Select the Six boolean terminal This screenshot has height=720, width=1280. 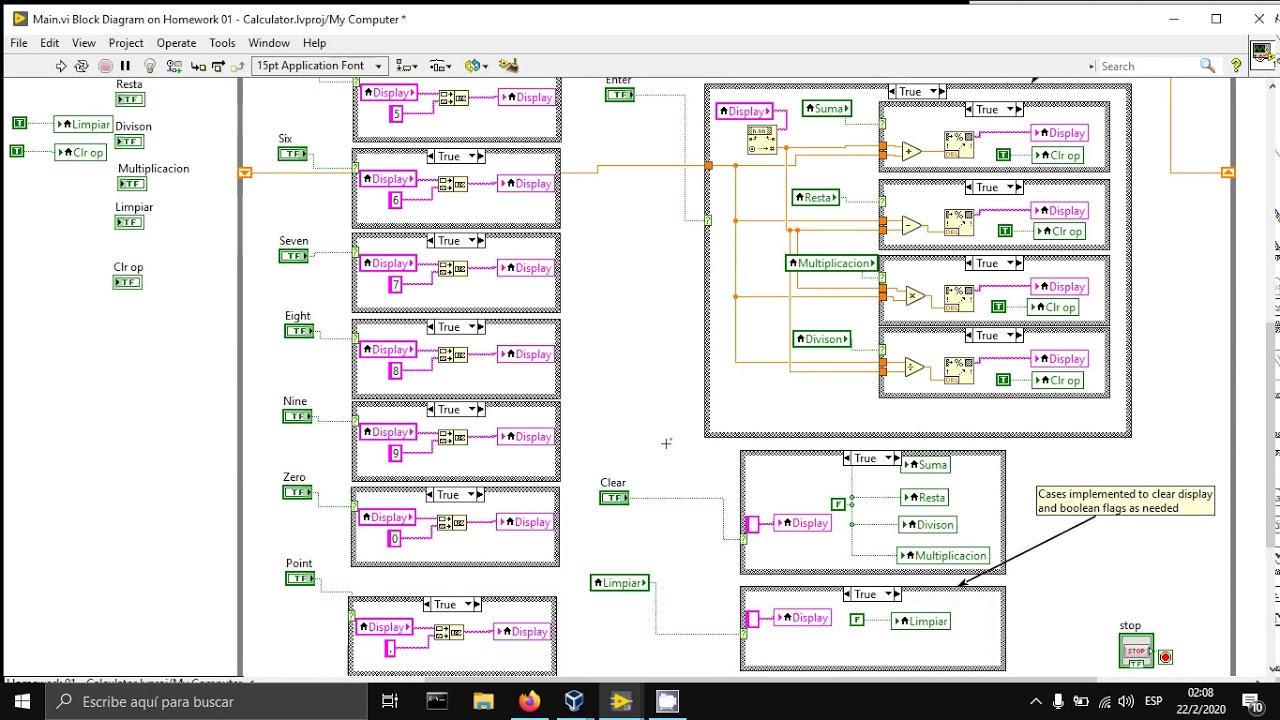click(293, 154)
